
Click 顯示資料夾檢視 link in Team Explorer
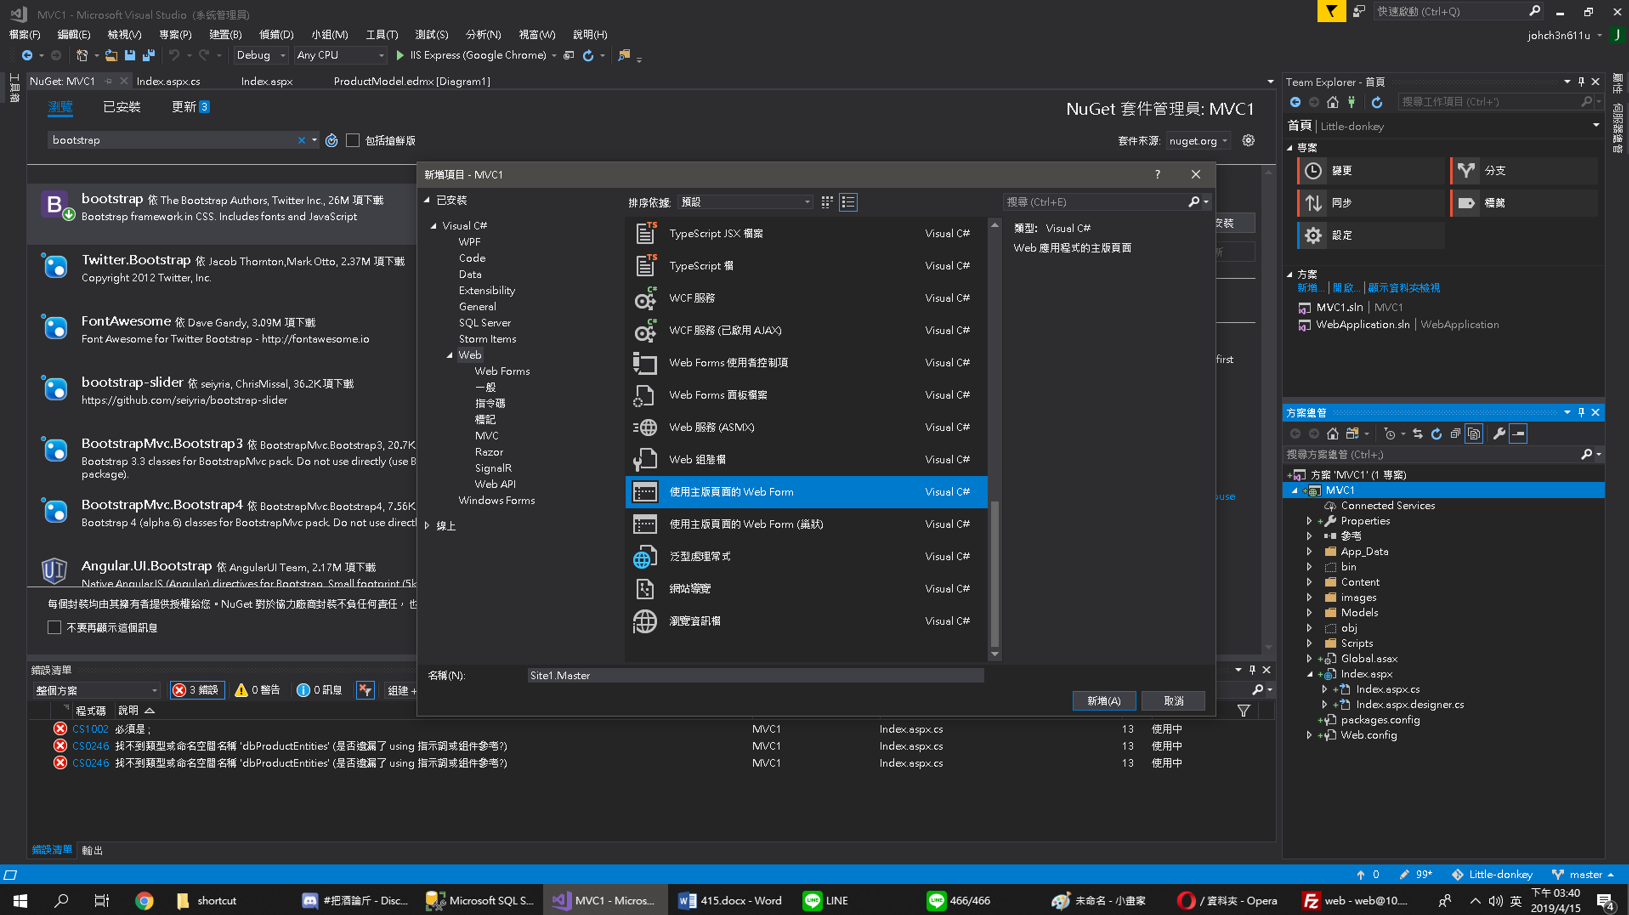pos(1404,288)
